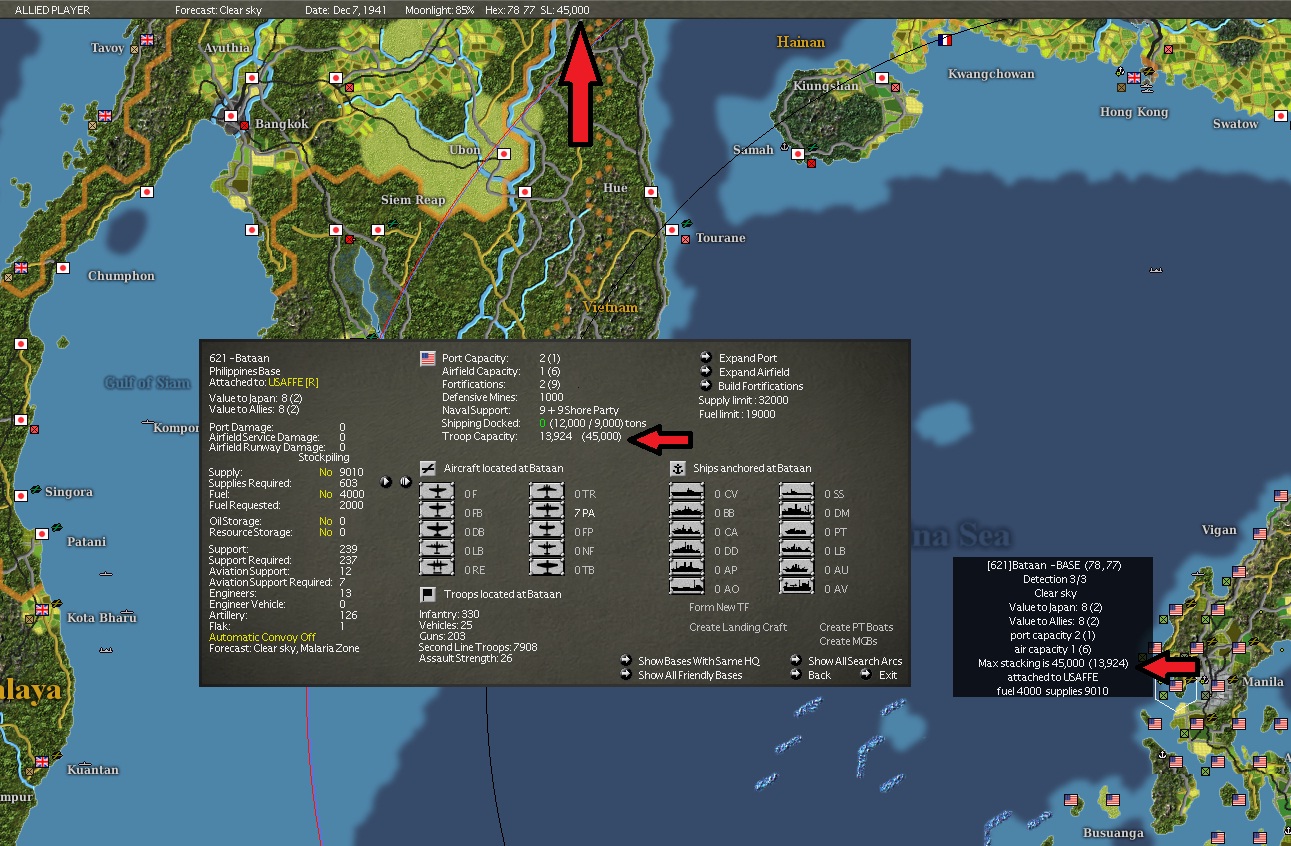This screenshot has height=846, width=1291.
Task: Select the 0 AV seaplane tender icon
Action: pos(797,588)
